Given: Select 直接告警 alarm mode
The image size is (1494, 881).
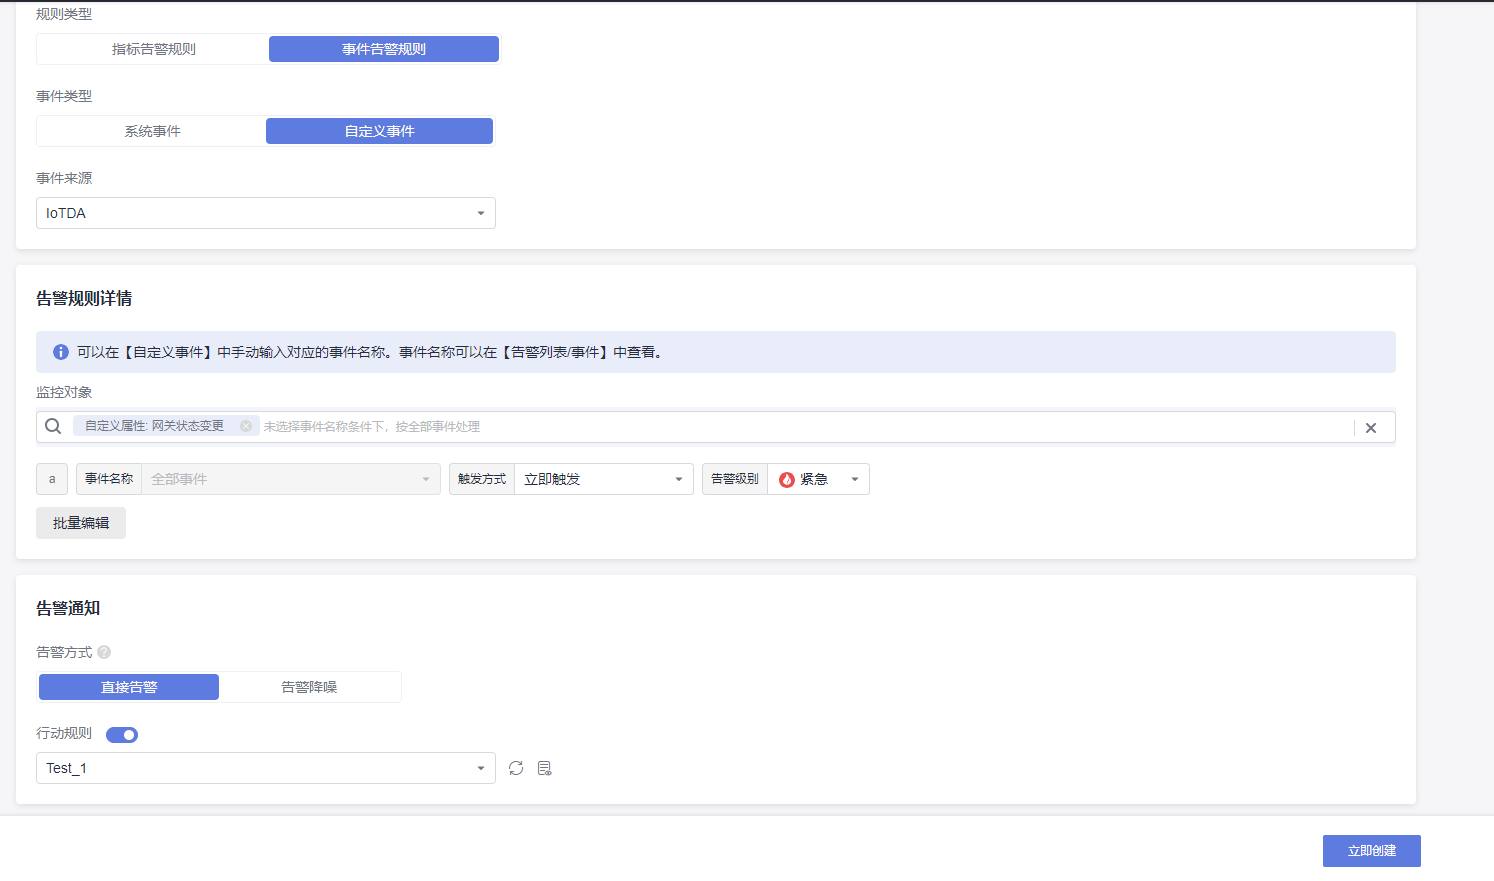Looking at the screenshot, I should tap(129, 687).
